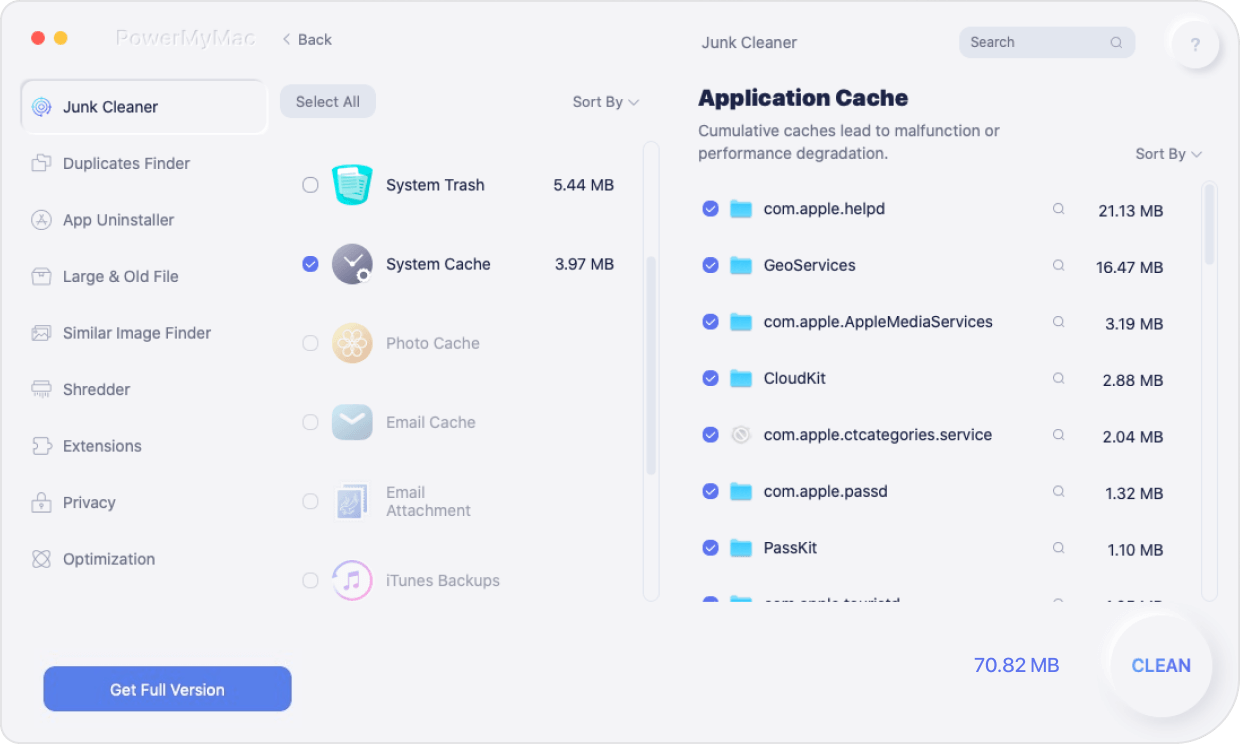Click the App Uninstaller sidebar icon
The height and width of the screenshot is (744, 1240).
[41, 220]
